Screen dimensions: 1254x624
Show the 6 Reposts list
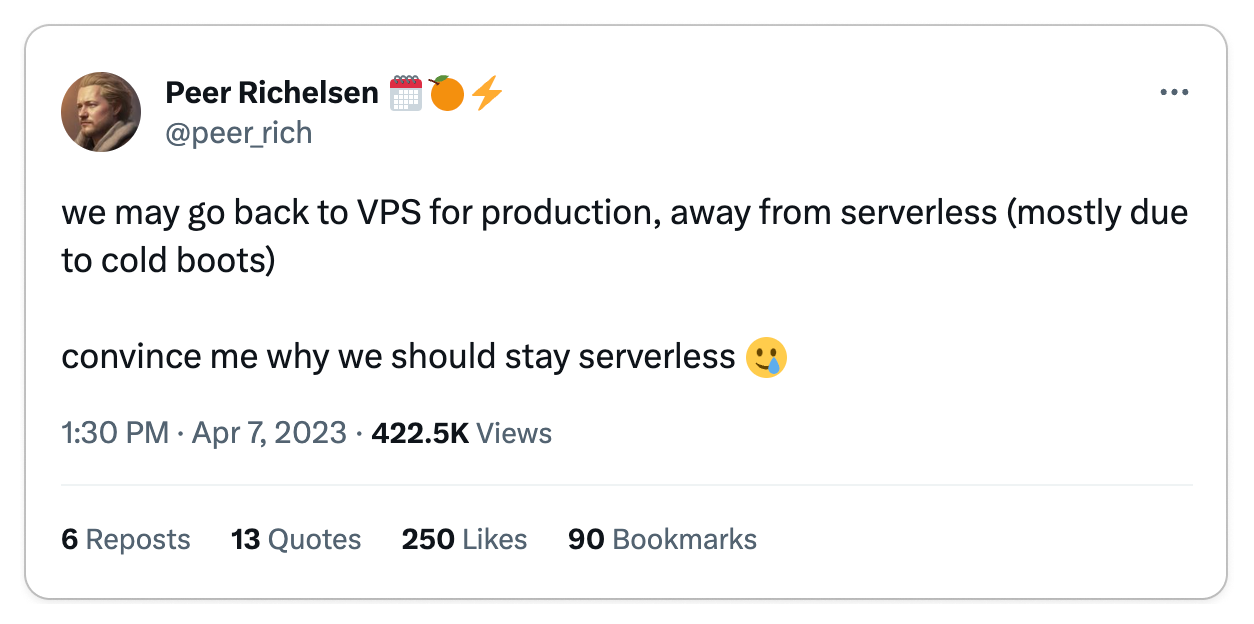[126, 539]
